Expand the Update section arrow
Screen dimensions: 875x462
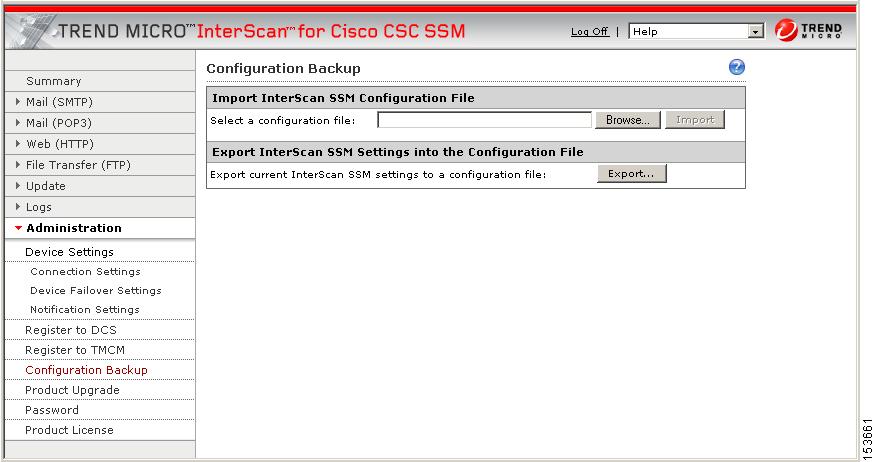[x=18, y=186]
